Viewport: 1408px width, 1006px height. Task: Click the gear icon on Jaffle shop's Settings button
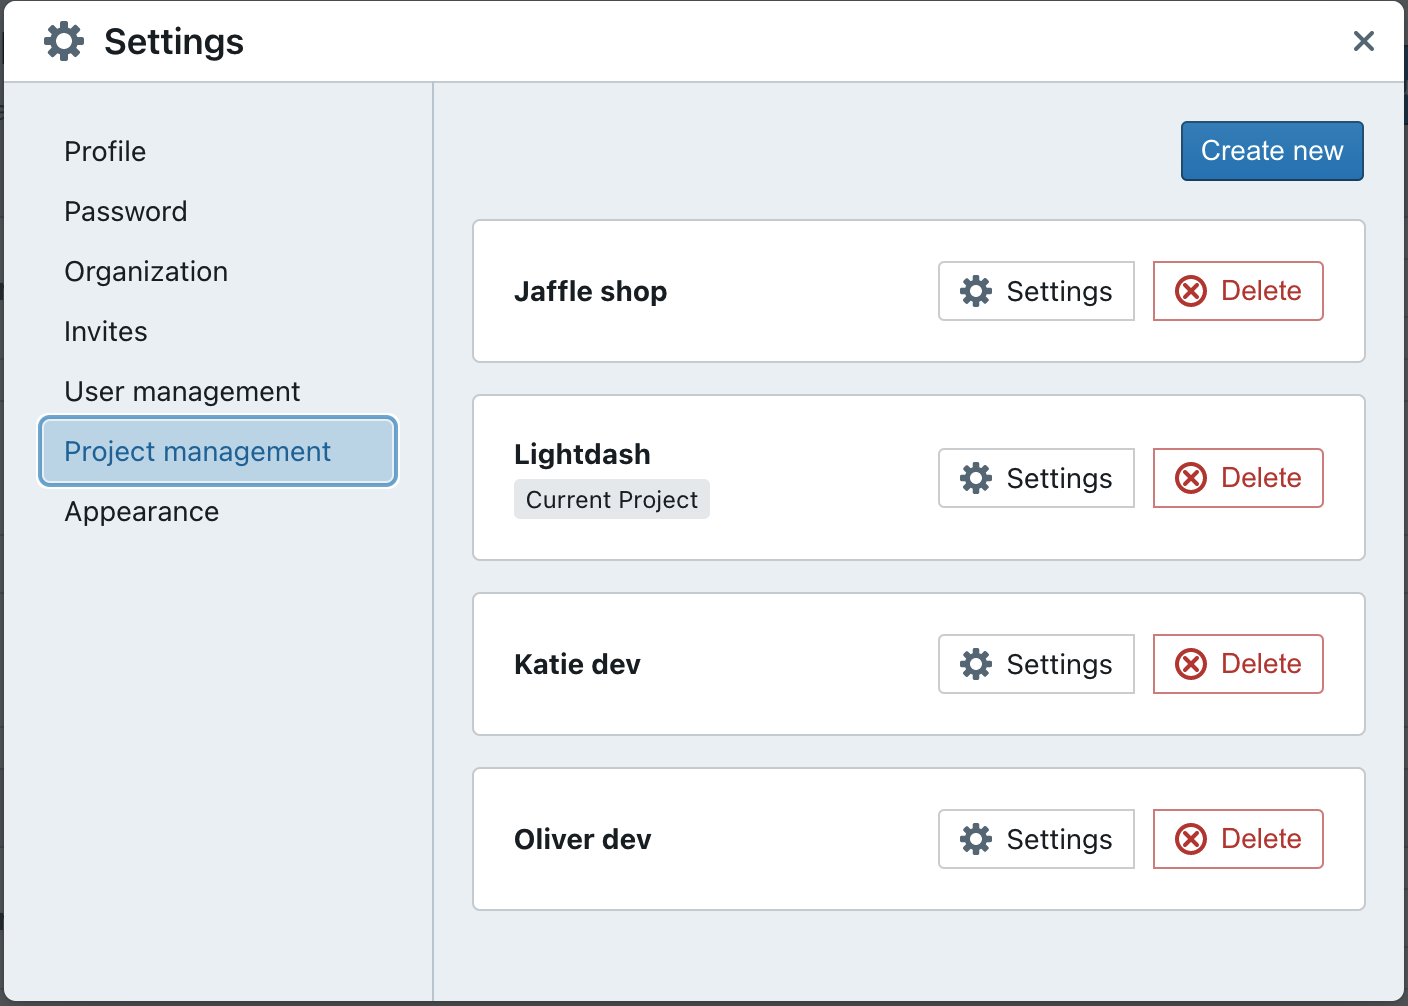click(977, 291)
